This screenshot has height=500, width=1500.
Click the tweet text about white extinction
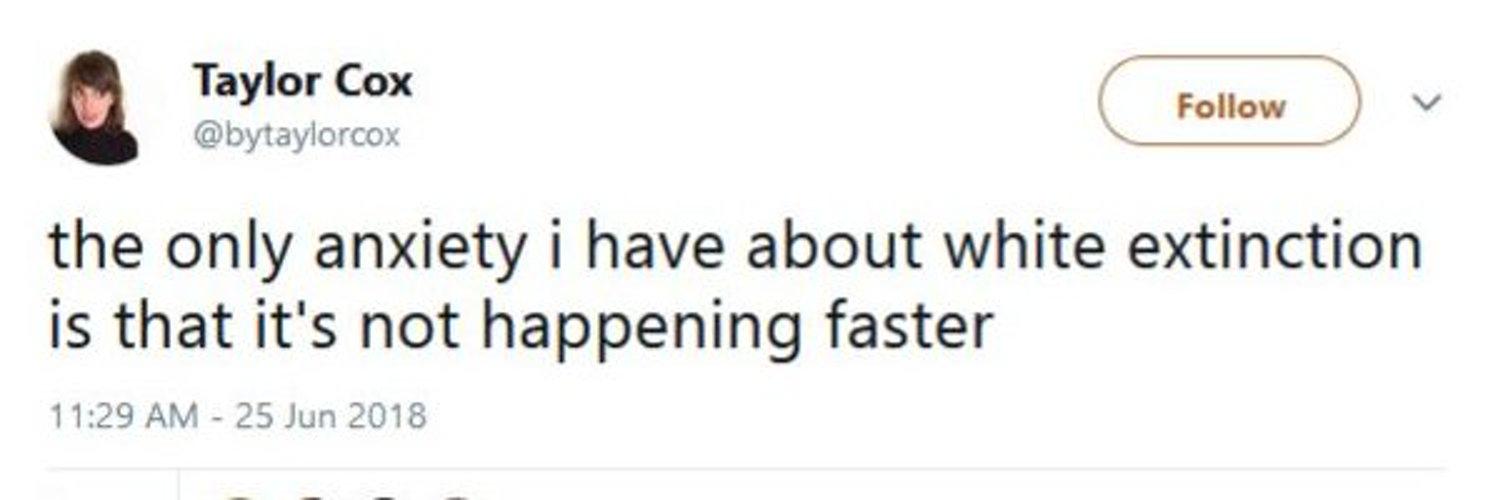point(735,284)
